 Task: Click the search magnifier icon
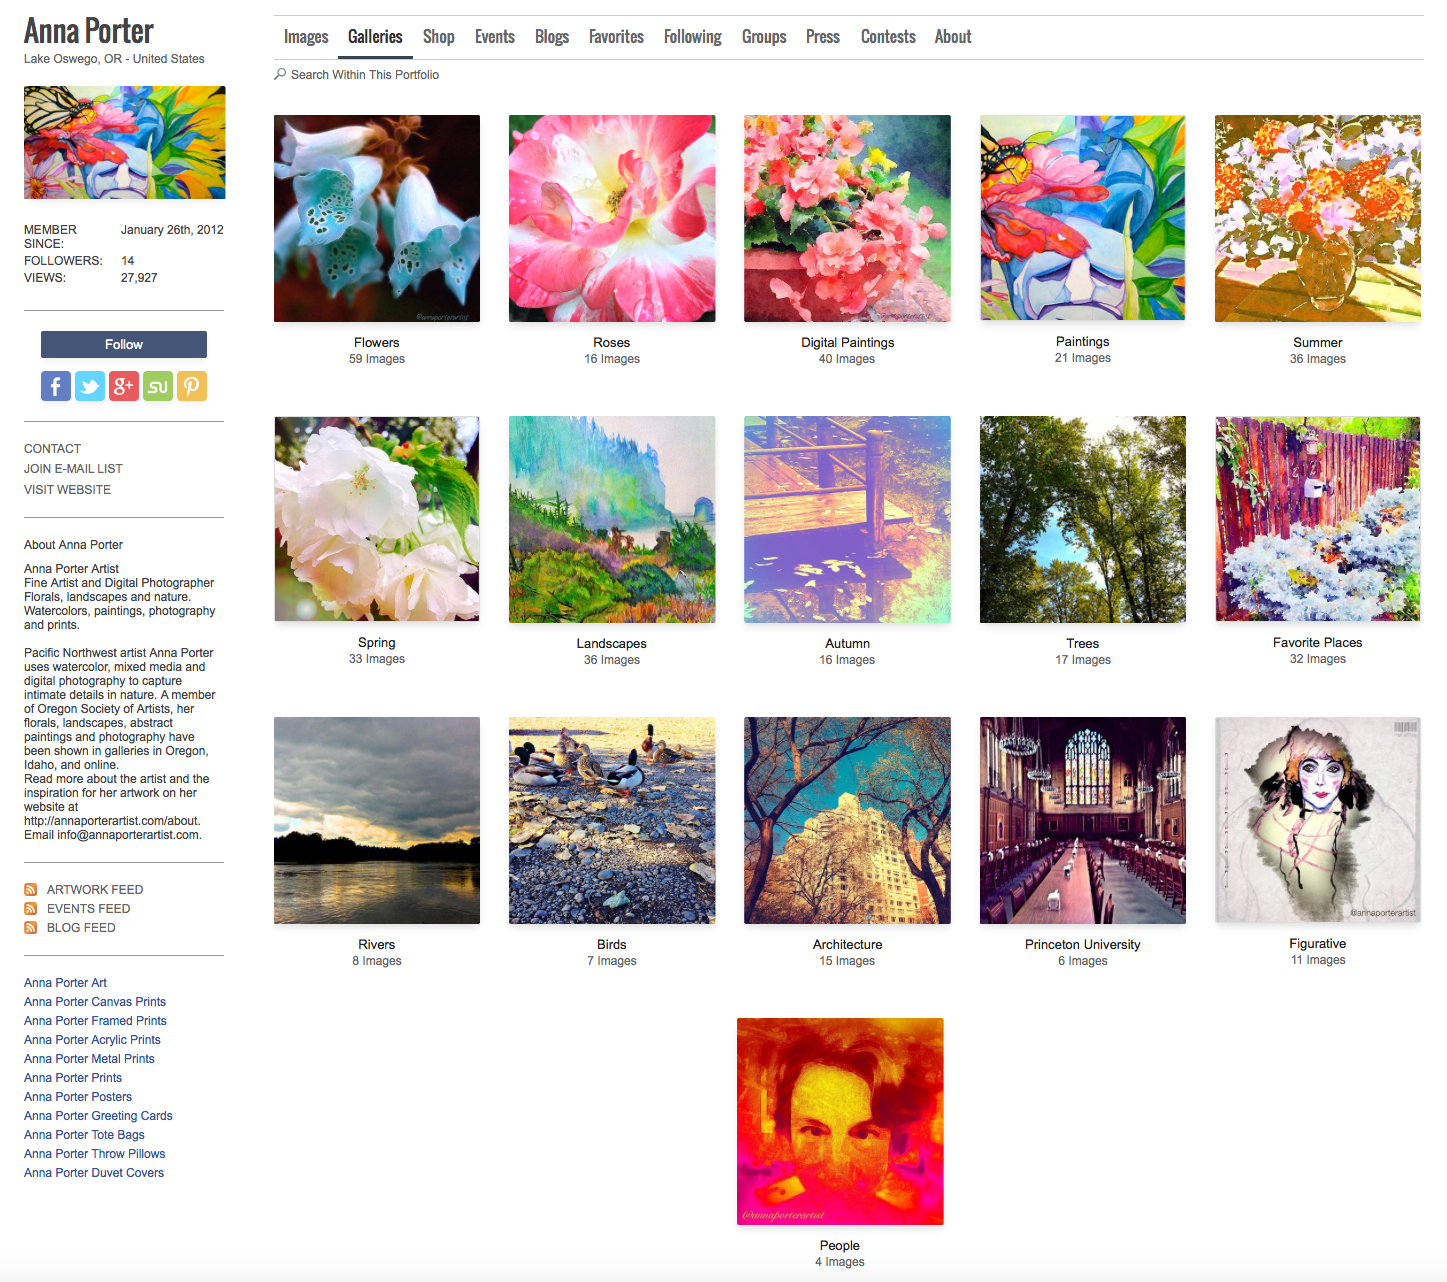click(x=280, y=74)
